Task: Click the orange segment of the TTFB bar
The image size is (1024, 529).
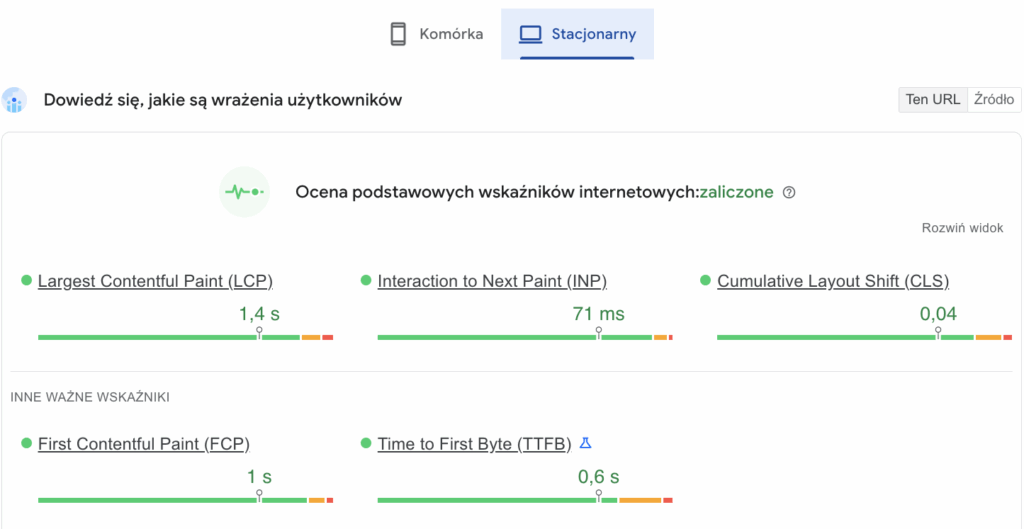Action: 640,500
